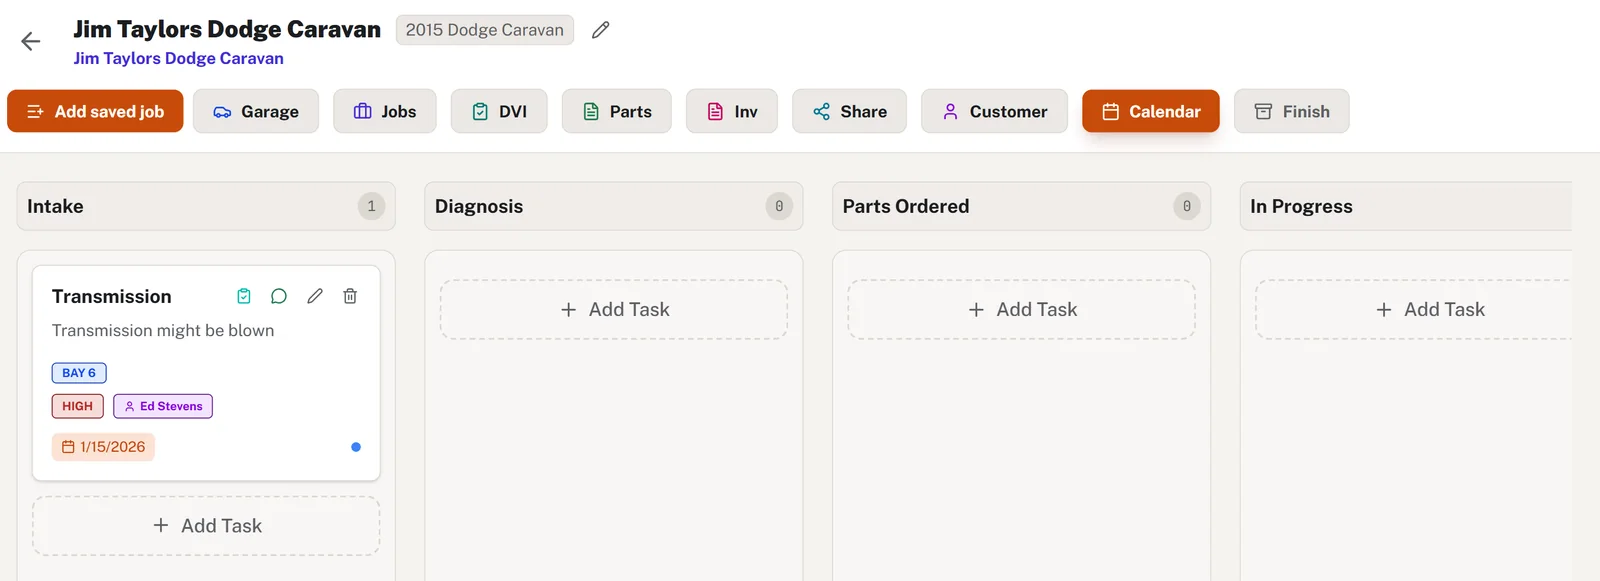This screenshot has width=1600, height=581.
Task: Select the Parts Ordered column header
Action: point(1022,206)
